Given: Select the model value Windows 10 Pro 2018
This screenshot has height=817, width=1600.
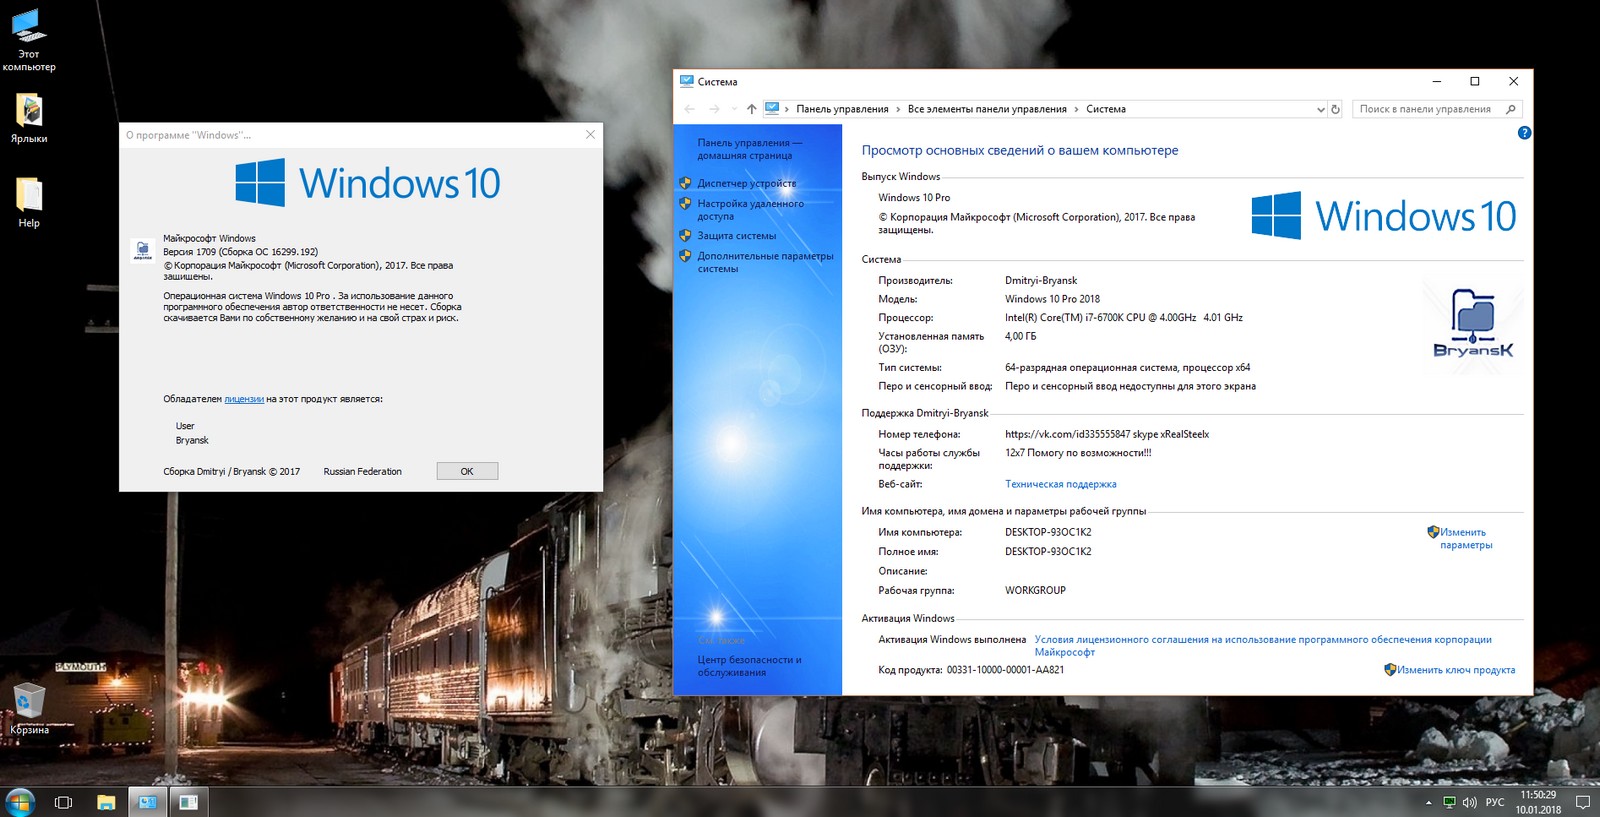Looking at the screenshot, I should click(1052, 299).
